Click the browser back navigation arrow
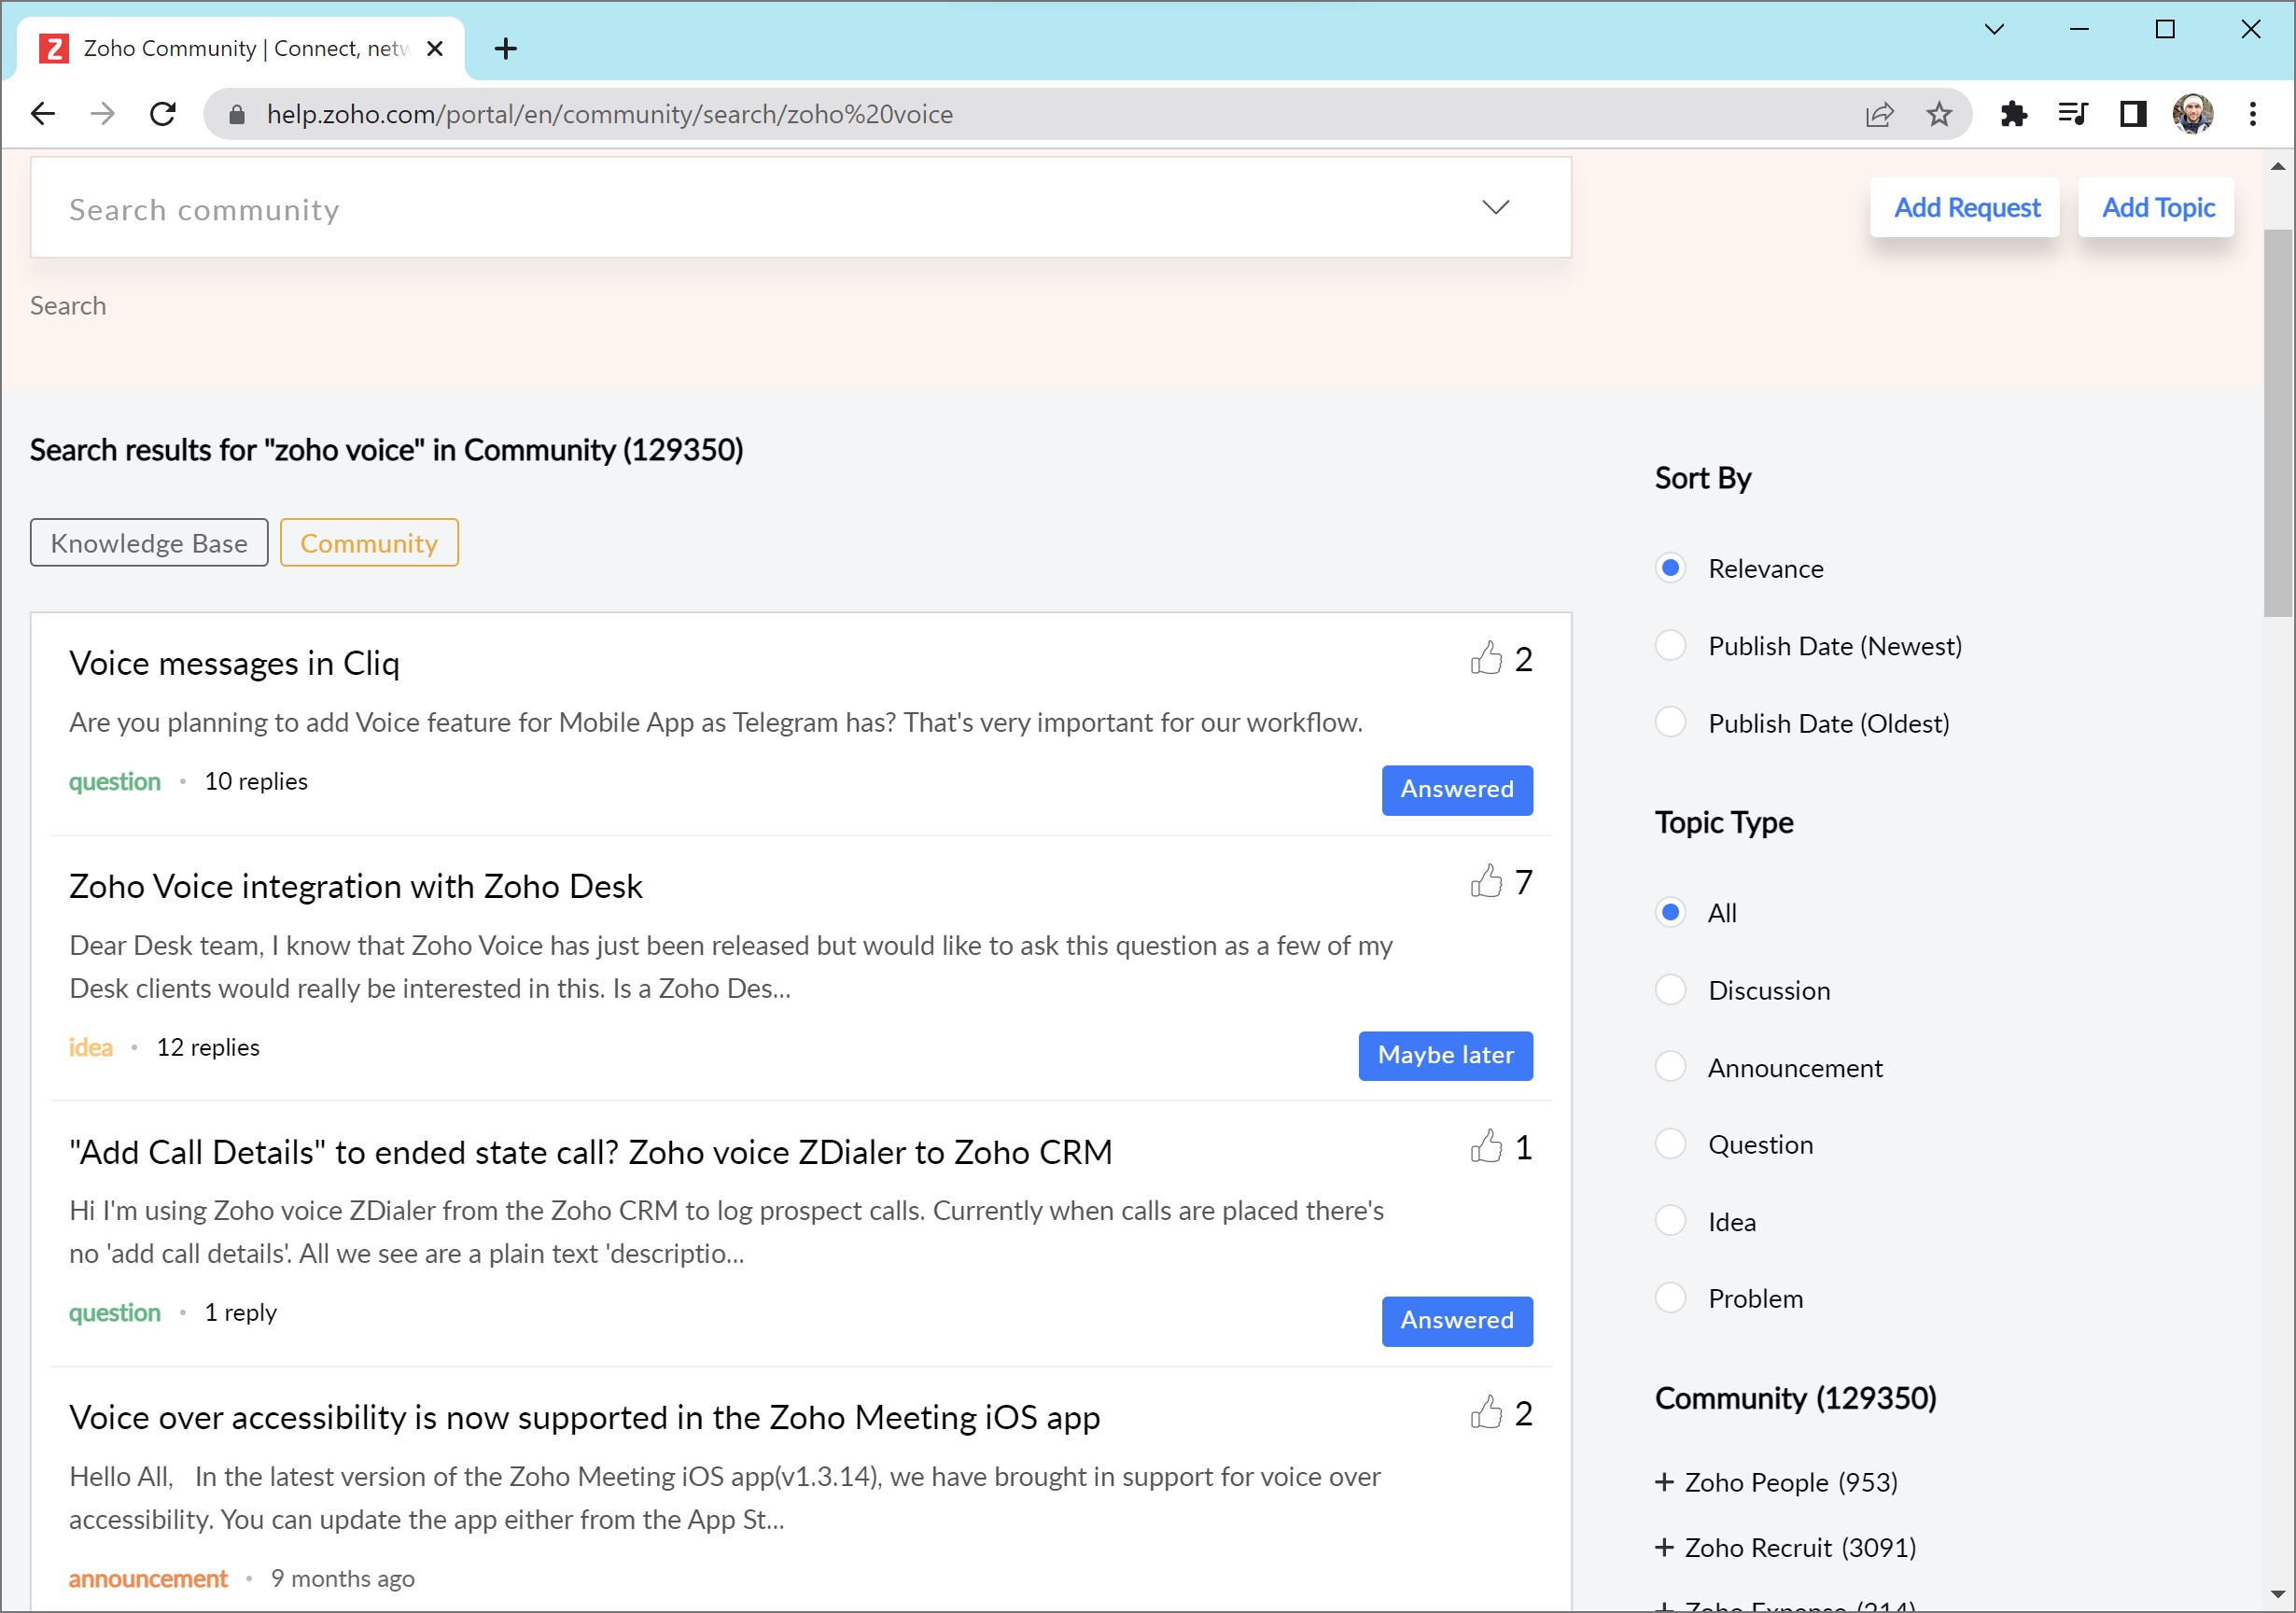 pyautogui.click(x=42, y=115)
